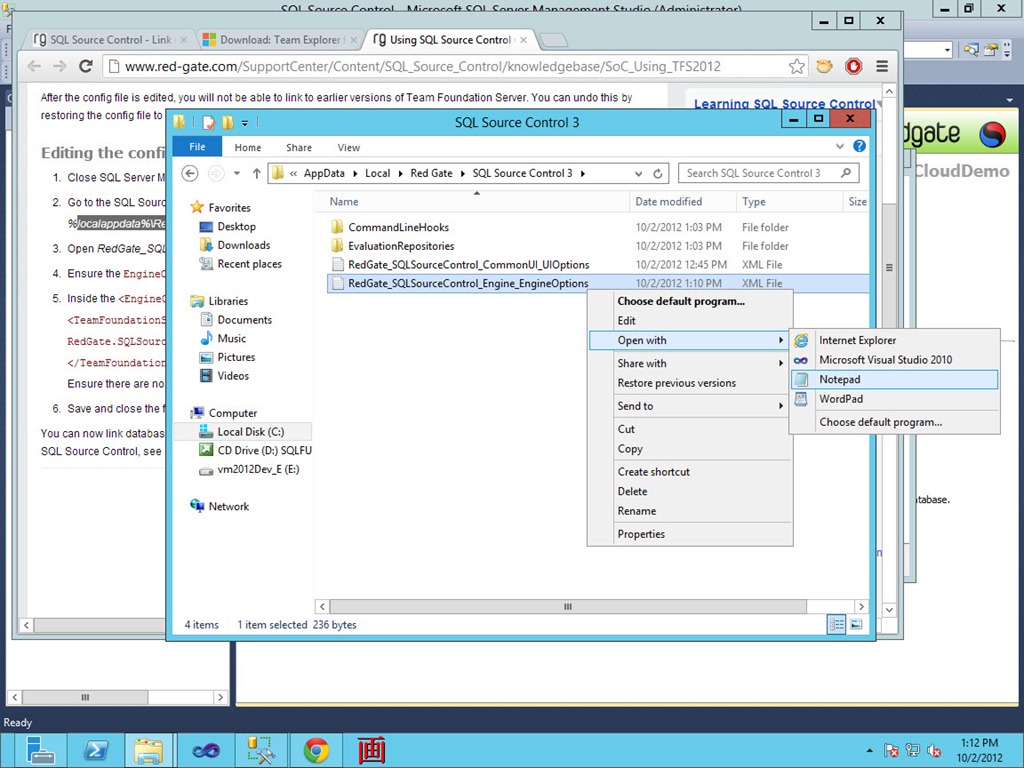1024x768 pixels.
Task: Click Explorer up-one-level arrow
Action: click(257, 173)
